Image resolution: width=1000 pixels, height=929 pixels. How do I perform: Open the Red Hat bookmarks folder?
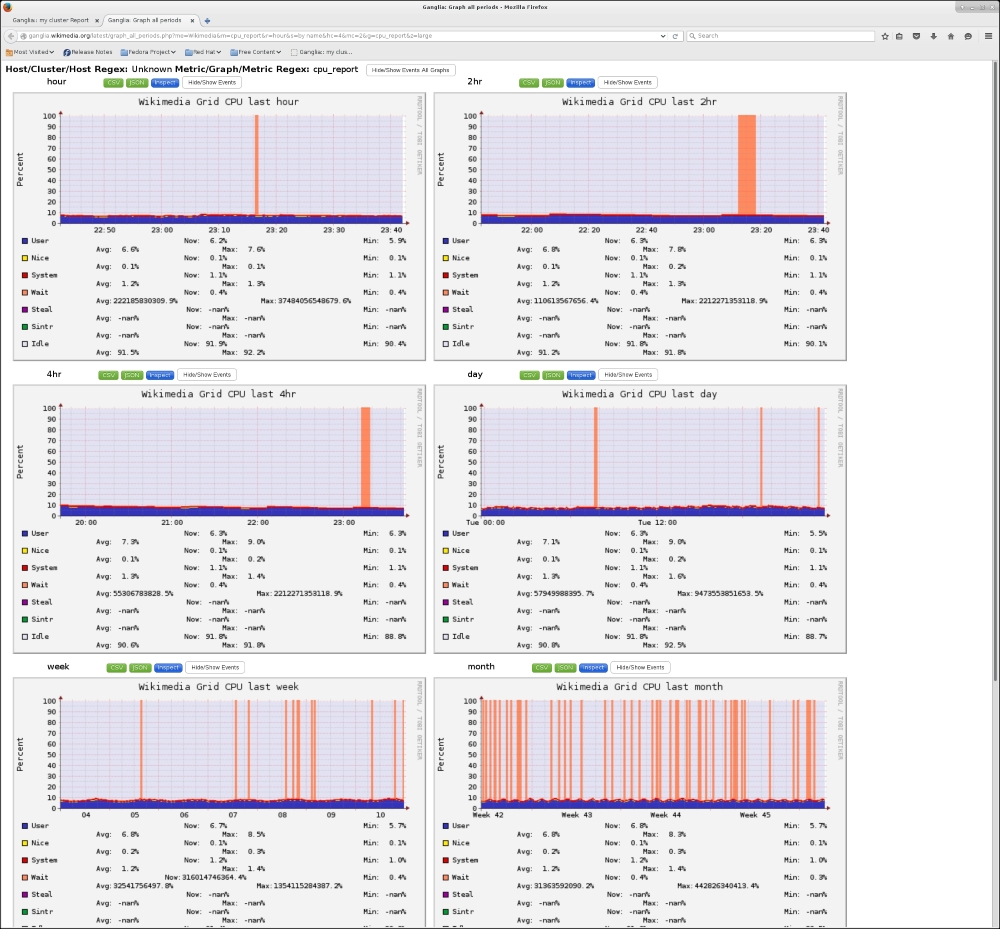click(x=203, y=52)
